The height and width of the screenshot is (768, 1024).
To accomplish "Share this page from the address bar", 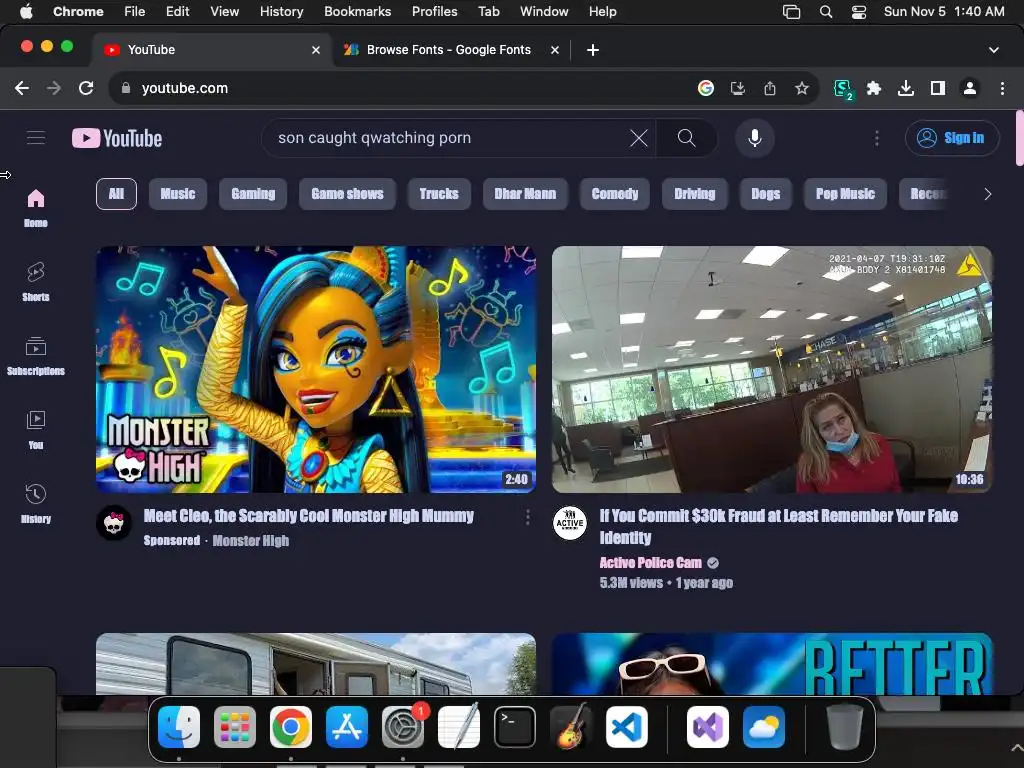I will tap(770, 88).
